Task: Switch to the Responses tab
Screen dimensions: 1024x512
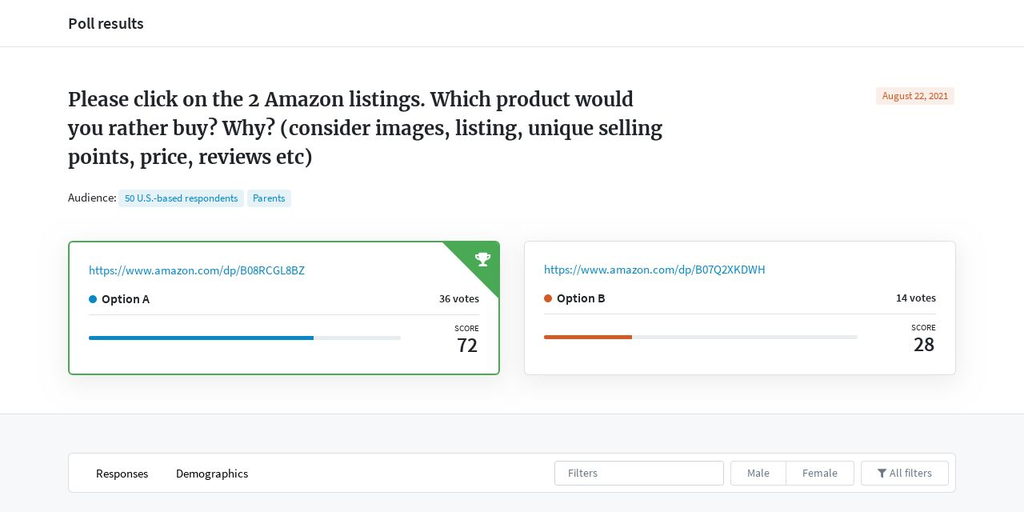Action: (122, 473)
